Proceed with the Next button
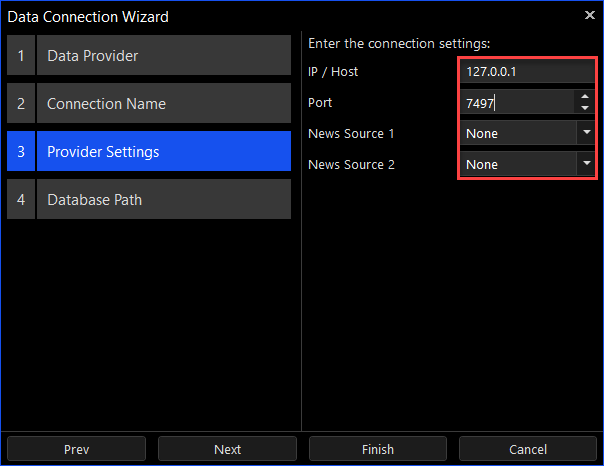 click(x=227, y=449)
